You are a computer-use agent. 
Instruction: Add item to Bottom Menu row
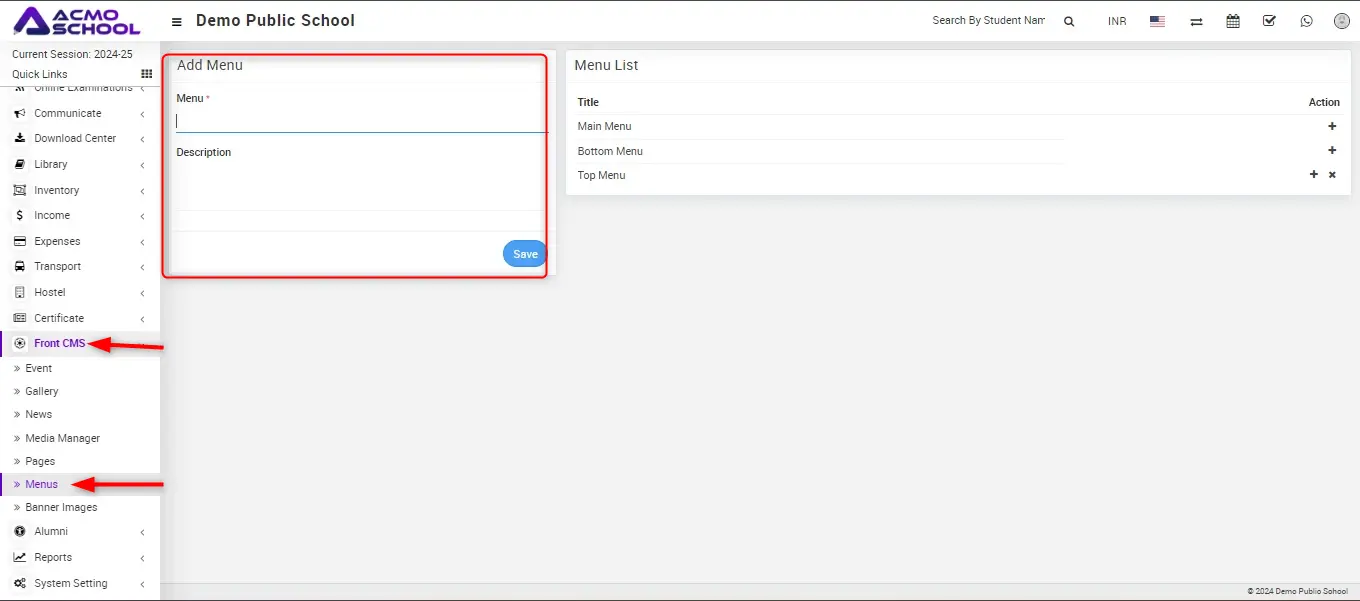pyautogui.click(x=1332, y=151)
